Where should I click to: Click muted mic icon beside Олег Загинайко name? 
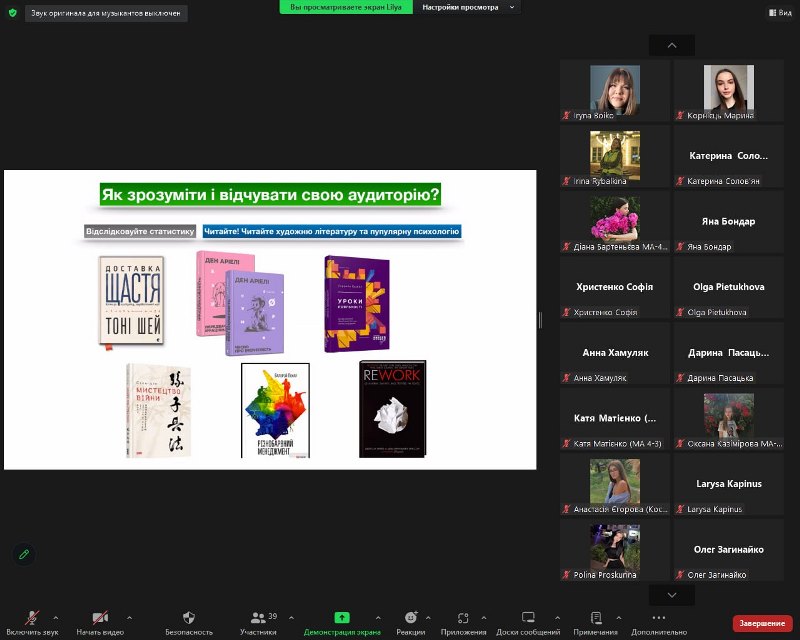(680, 575)
